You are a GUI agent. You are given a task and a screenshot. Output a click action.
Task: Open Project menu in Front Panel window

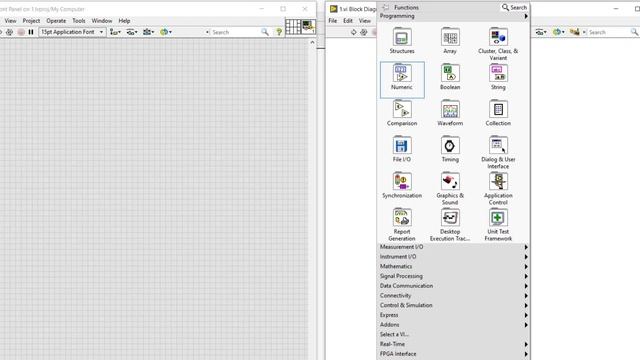click(x=31, y=21)
